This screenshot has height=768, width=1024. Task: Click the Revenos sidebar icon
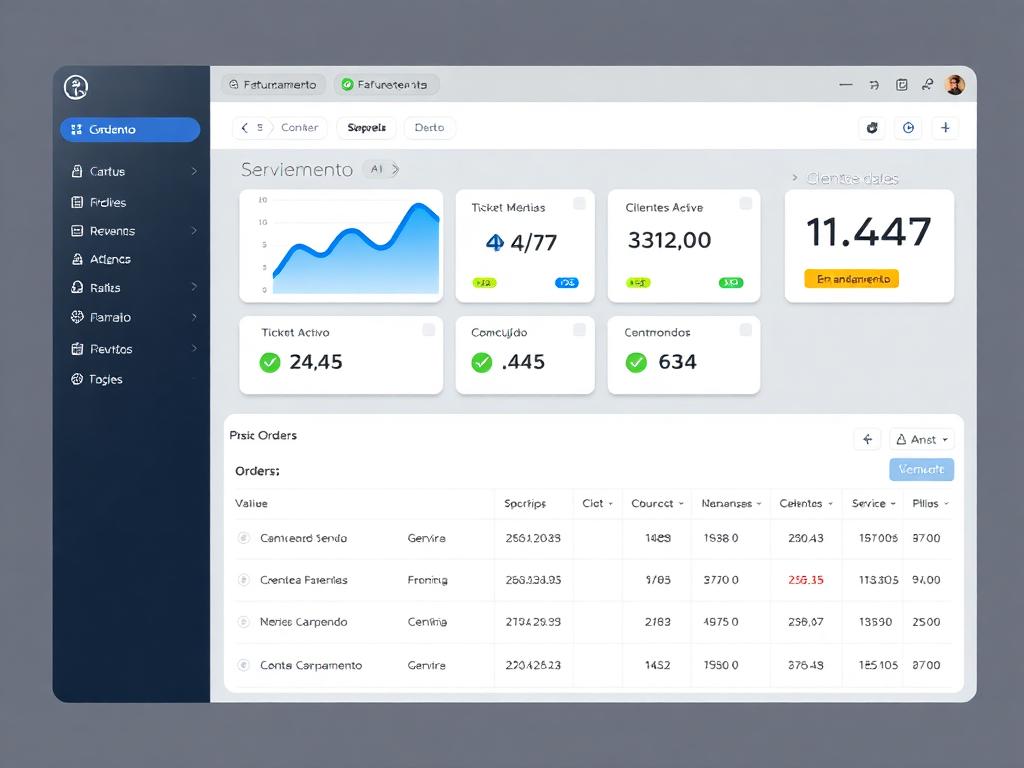77,231
